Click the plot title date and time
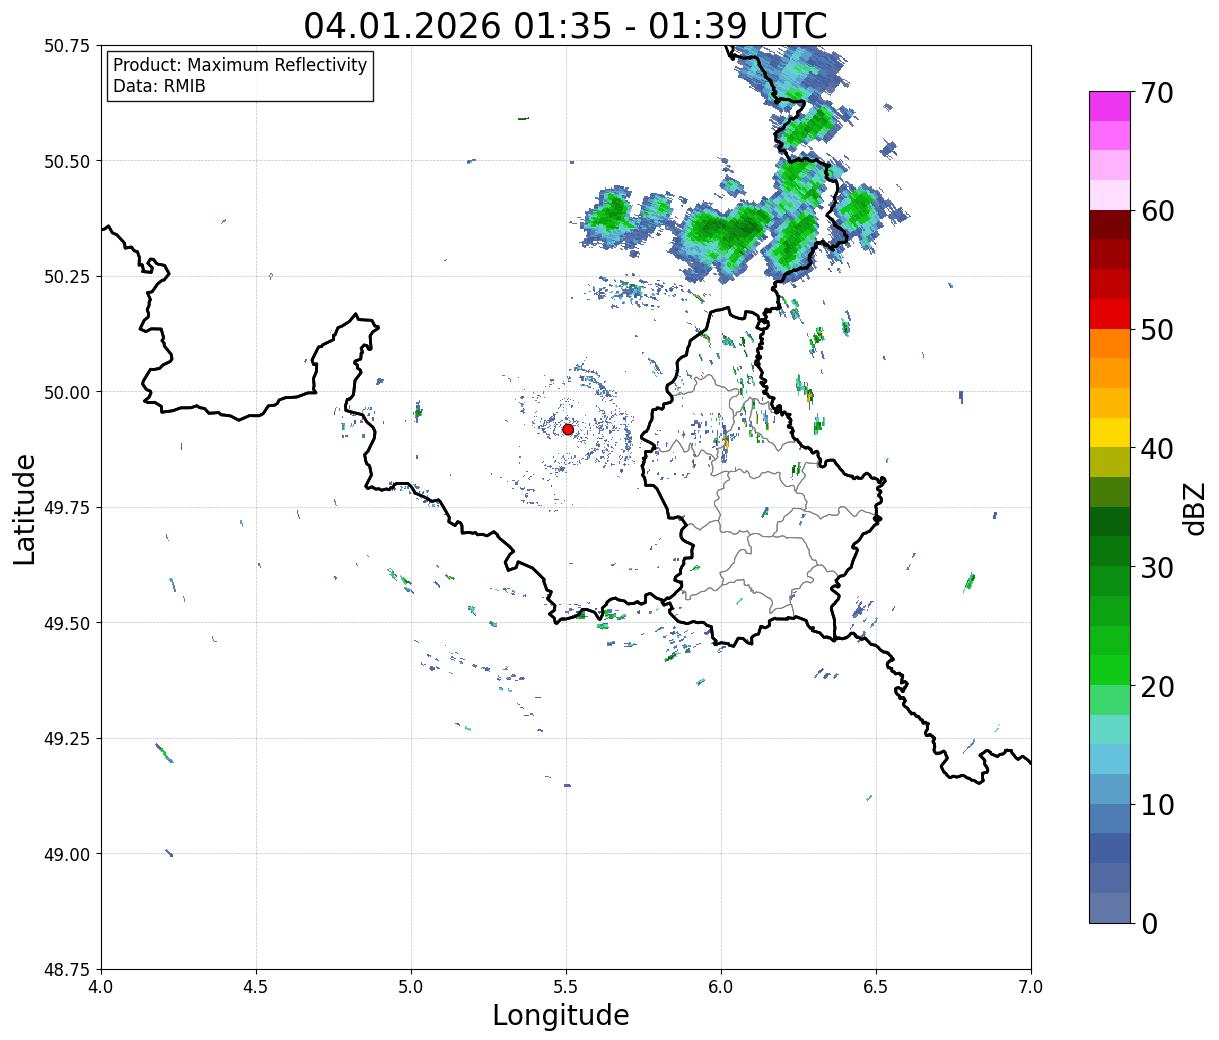 (x=565, y=25)
